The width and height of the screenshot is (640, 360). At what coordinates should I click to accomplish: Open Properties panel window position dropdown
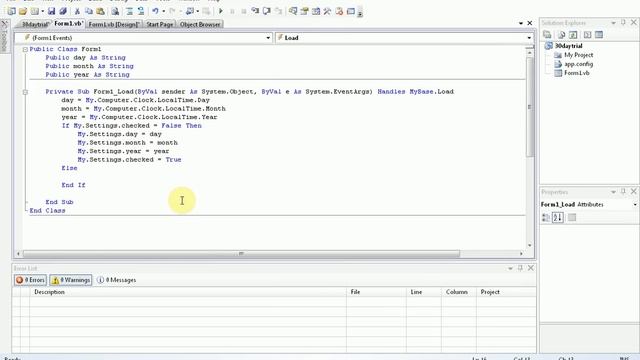613,192
